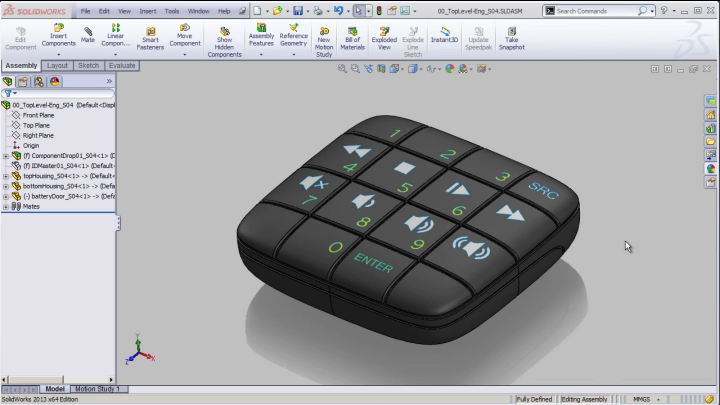Switch to Motion Study 1 tab
Screen dimensions: 720x405
(97, 389)
